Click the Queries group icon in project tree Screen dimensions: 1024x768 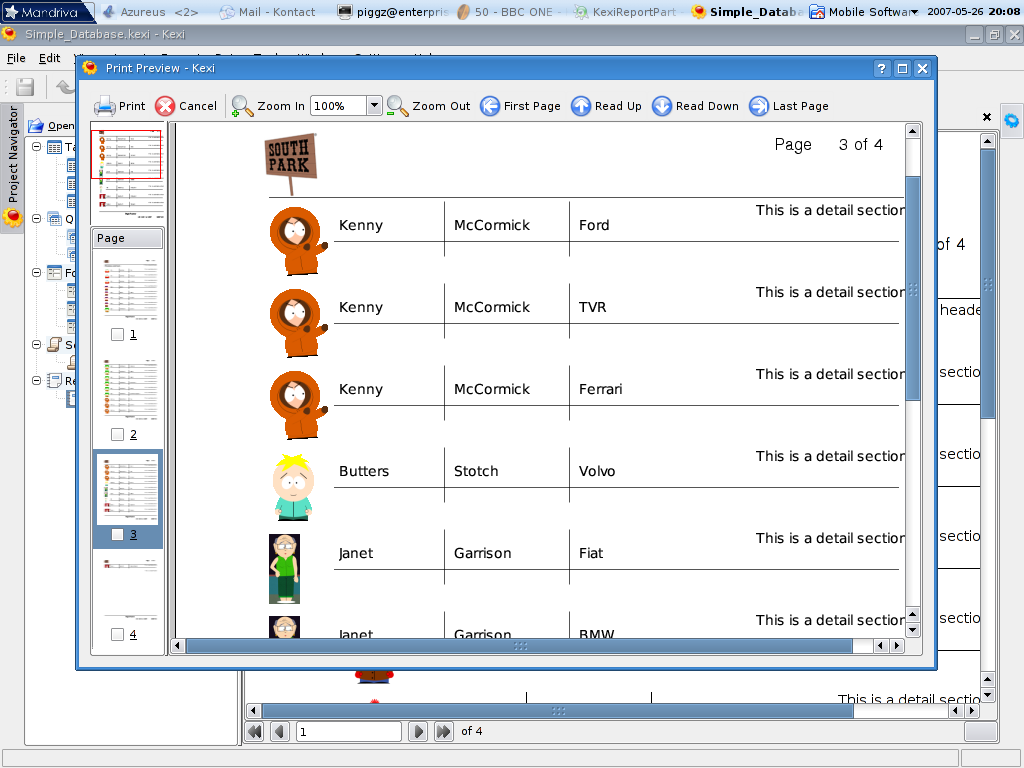[x=55, y=219]
